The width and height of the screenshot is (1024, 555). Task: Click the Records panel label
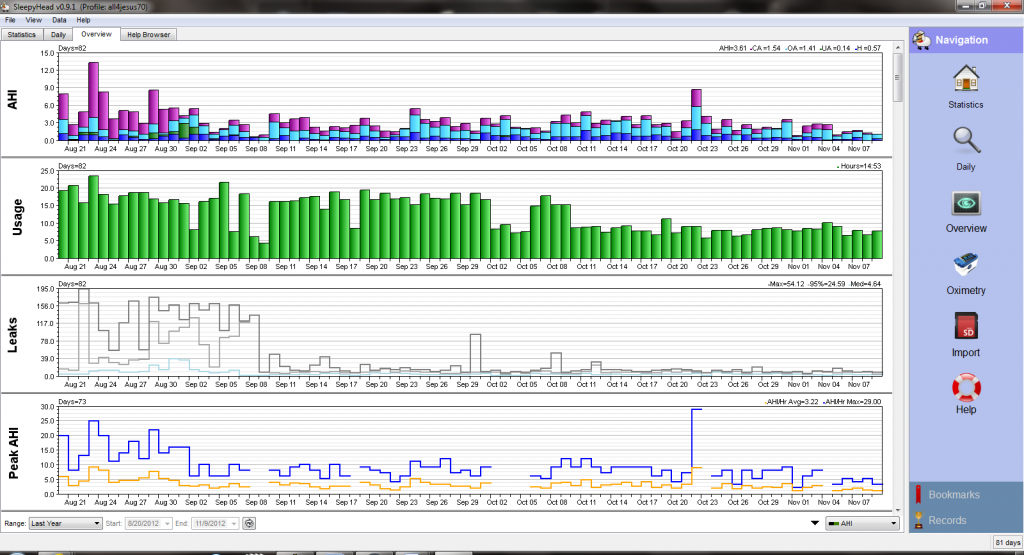tap(947, 520)
